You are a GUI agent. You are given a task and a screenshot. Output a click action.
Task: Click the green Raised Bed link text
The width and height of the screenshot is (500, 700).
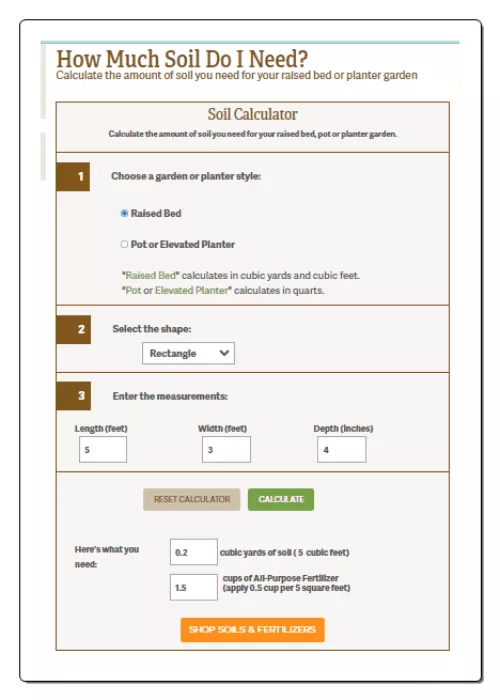pos(151,275)
